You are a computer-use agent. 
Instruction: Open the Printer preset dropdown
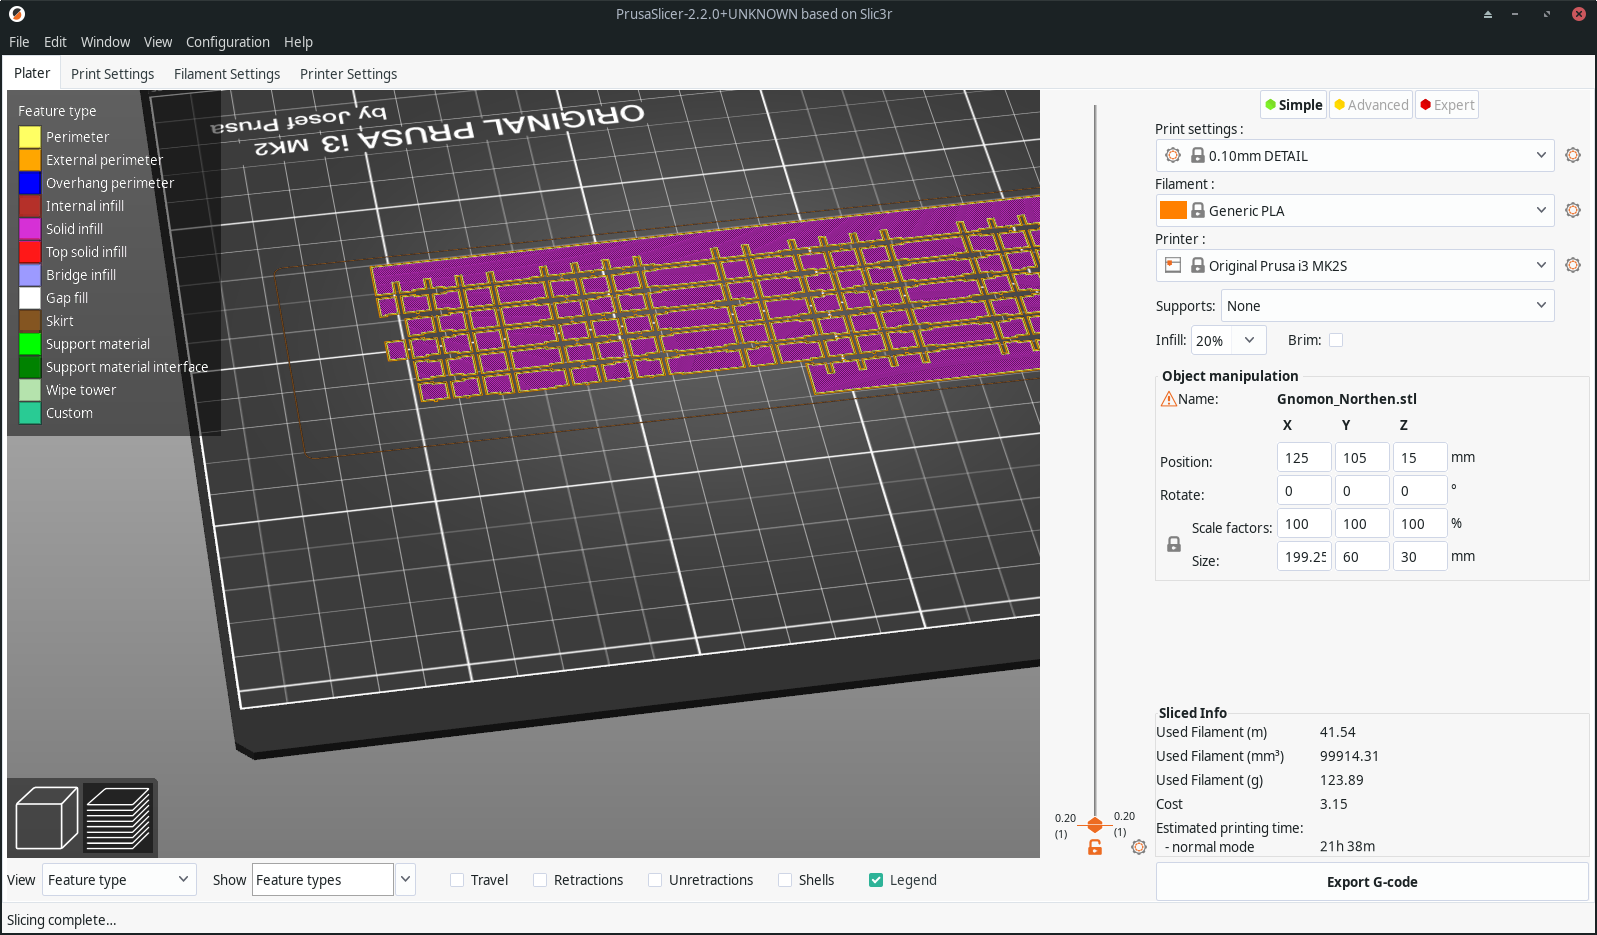point(1355,265)
